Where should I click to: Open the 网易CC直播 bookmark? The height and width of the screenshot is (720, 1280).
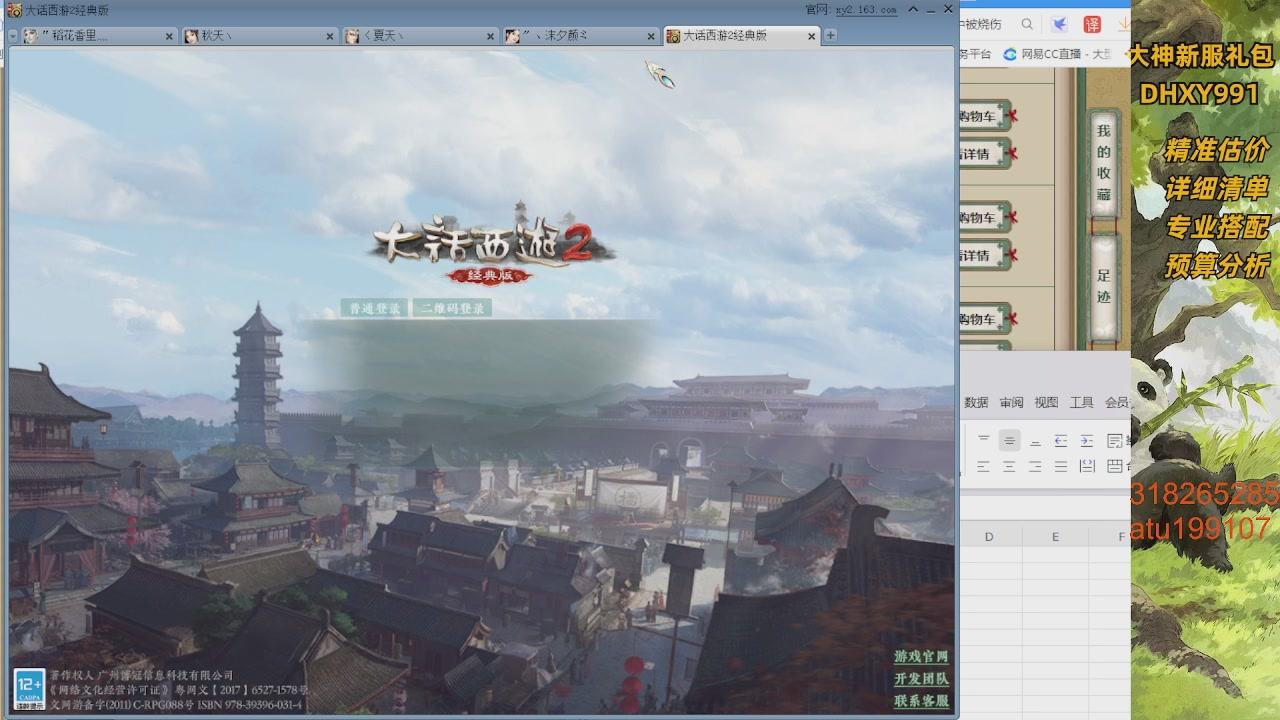point(1057,54)
